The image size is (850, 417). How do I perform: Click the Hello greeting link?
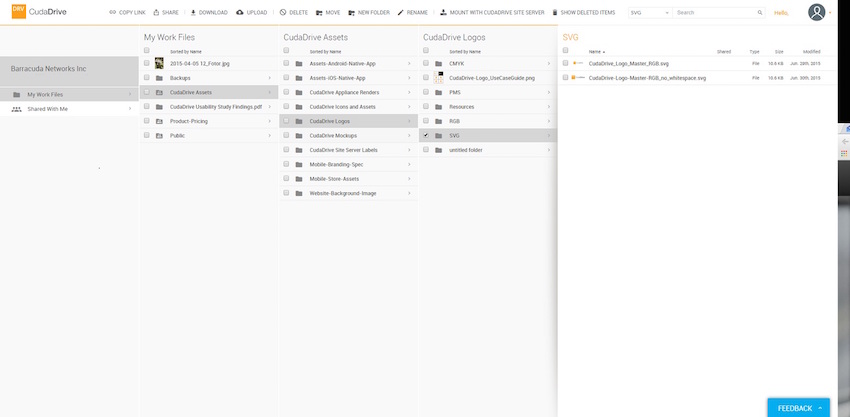(781, 13)
